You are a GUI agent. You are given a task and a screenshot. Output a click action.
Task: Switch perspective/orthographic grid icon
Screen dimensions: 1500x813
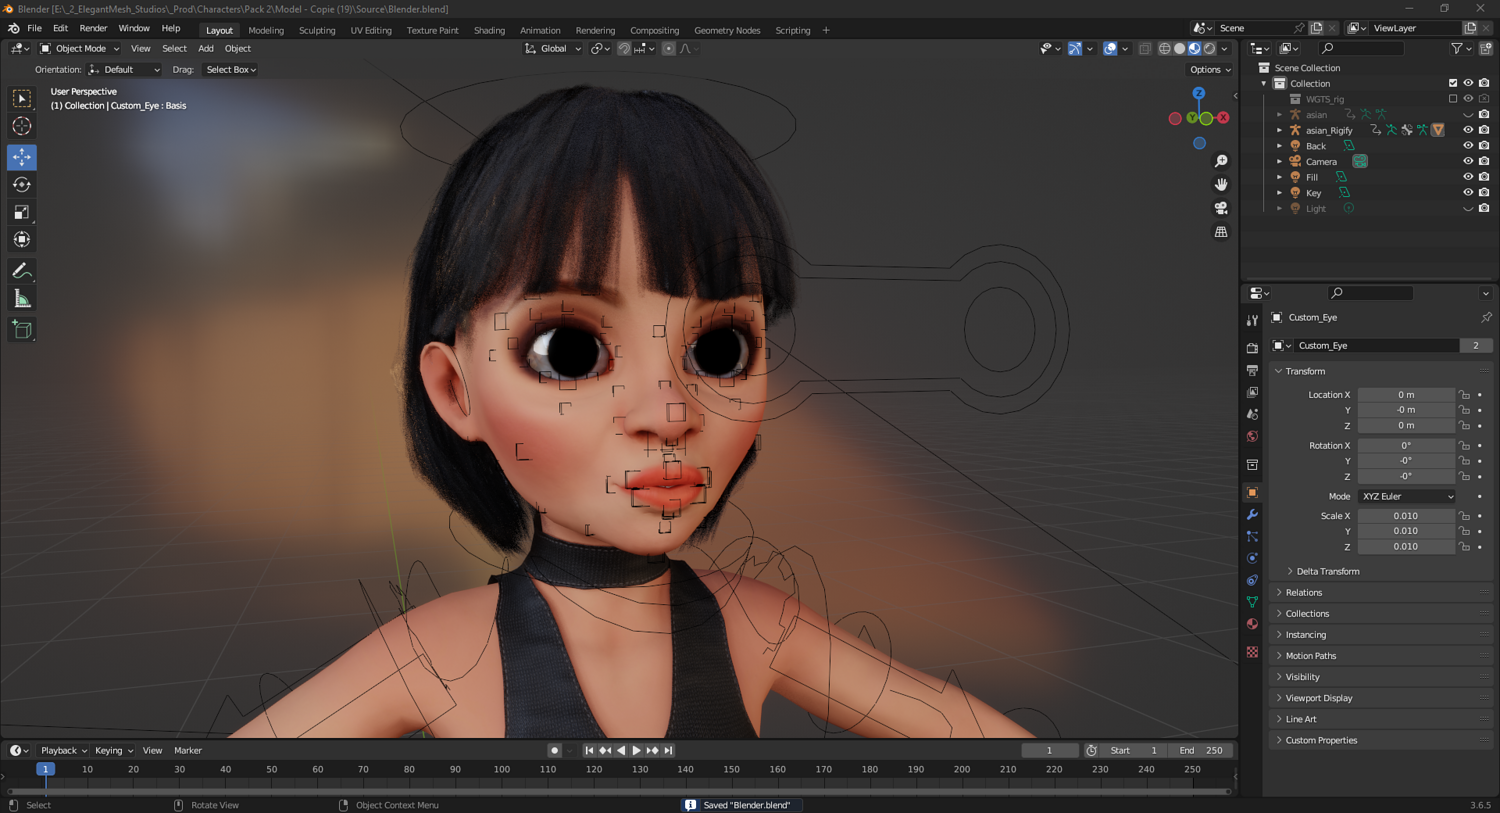click(x=1221, y=232)
